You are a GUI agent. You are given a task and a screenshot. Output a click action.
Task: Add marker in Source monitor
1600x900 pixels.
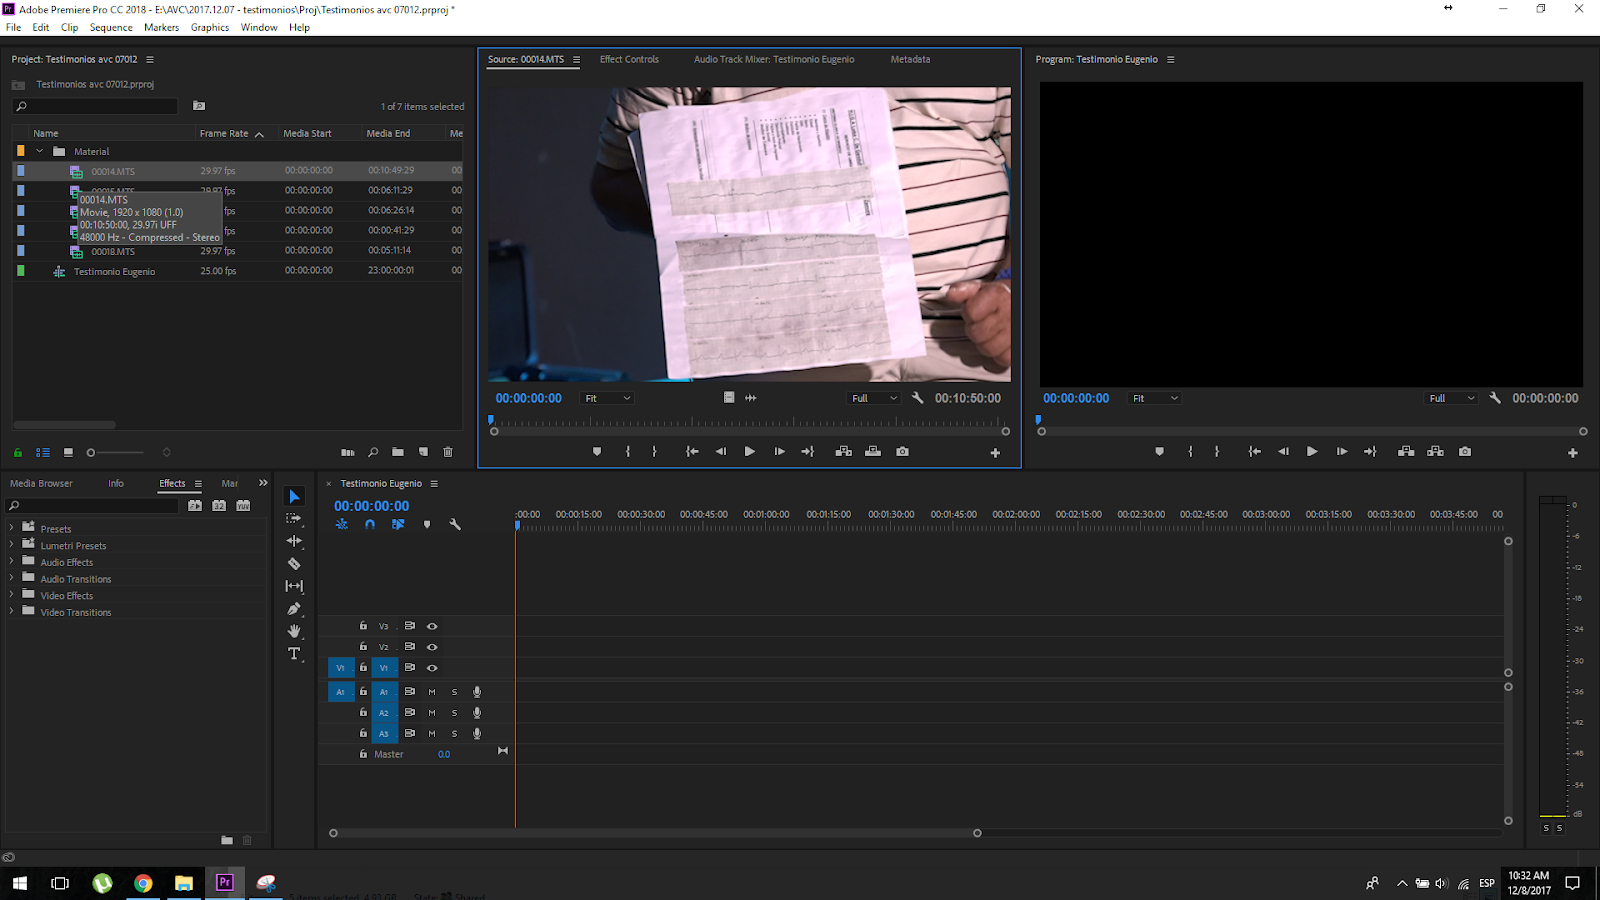coord(597,452)
